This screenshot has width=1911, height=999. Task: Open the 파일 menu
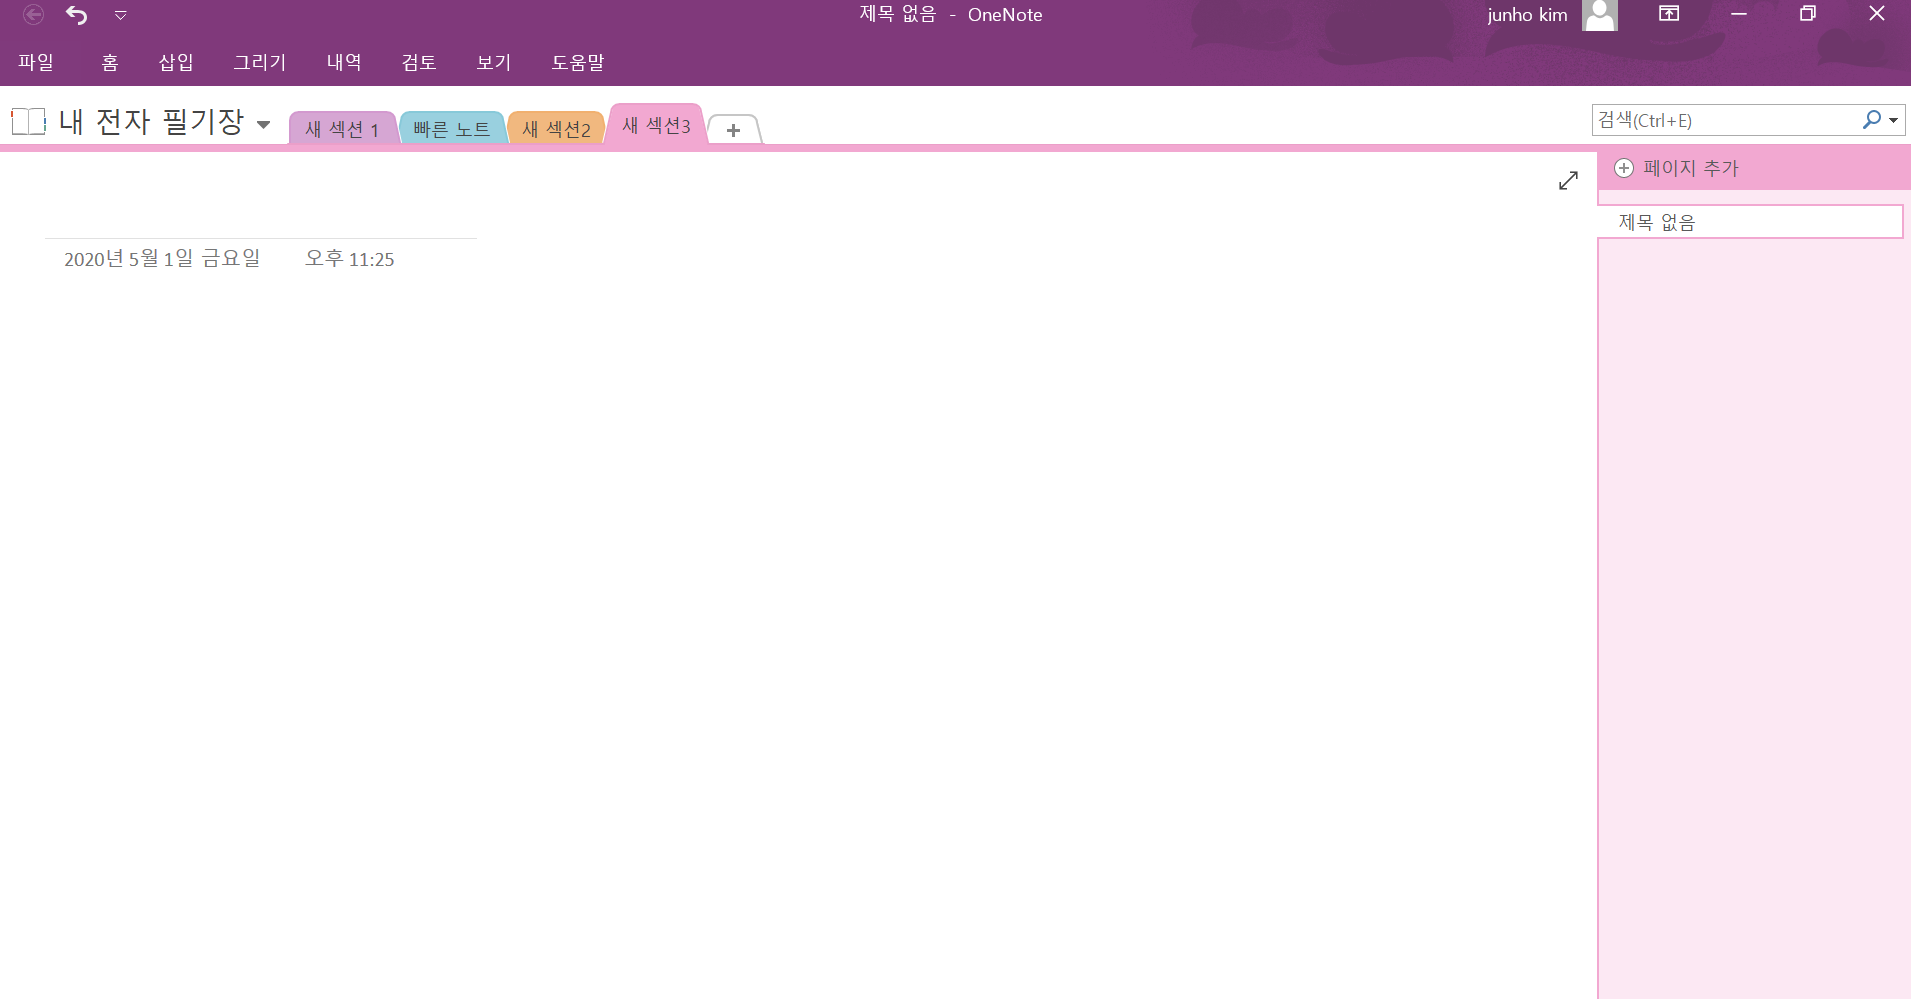pos(36,62)
